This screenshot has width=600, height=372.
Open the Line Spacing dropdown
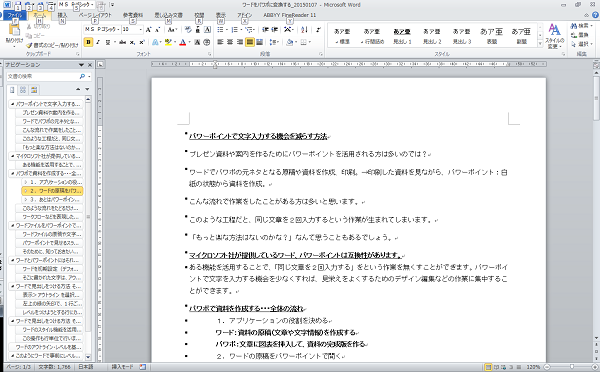point(274,42)
